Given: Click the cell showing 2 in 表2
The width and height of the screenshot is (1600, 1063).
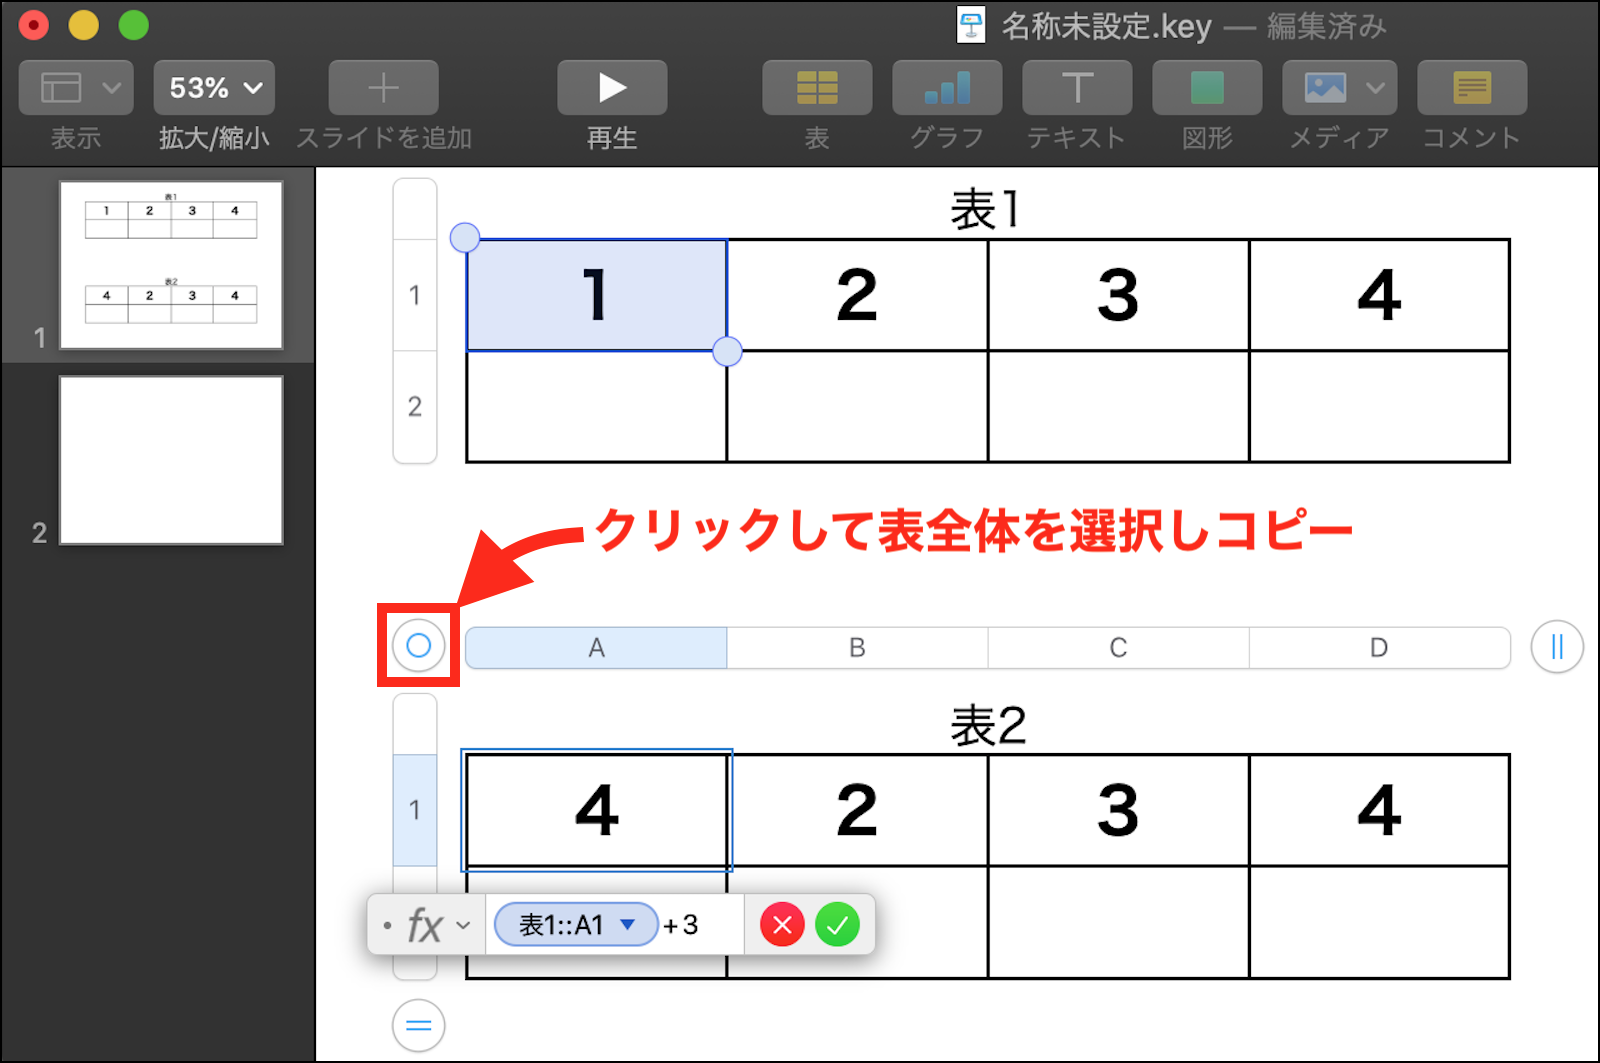Looking at the screenshot, I should tap(857, 810).
